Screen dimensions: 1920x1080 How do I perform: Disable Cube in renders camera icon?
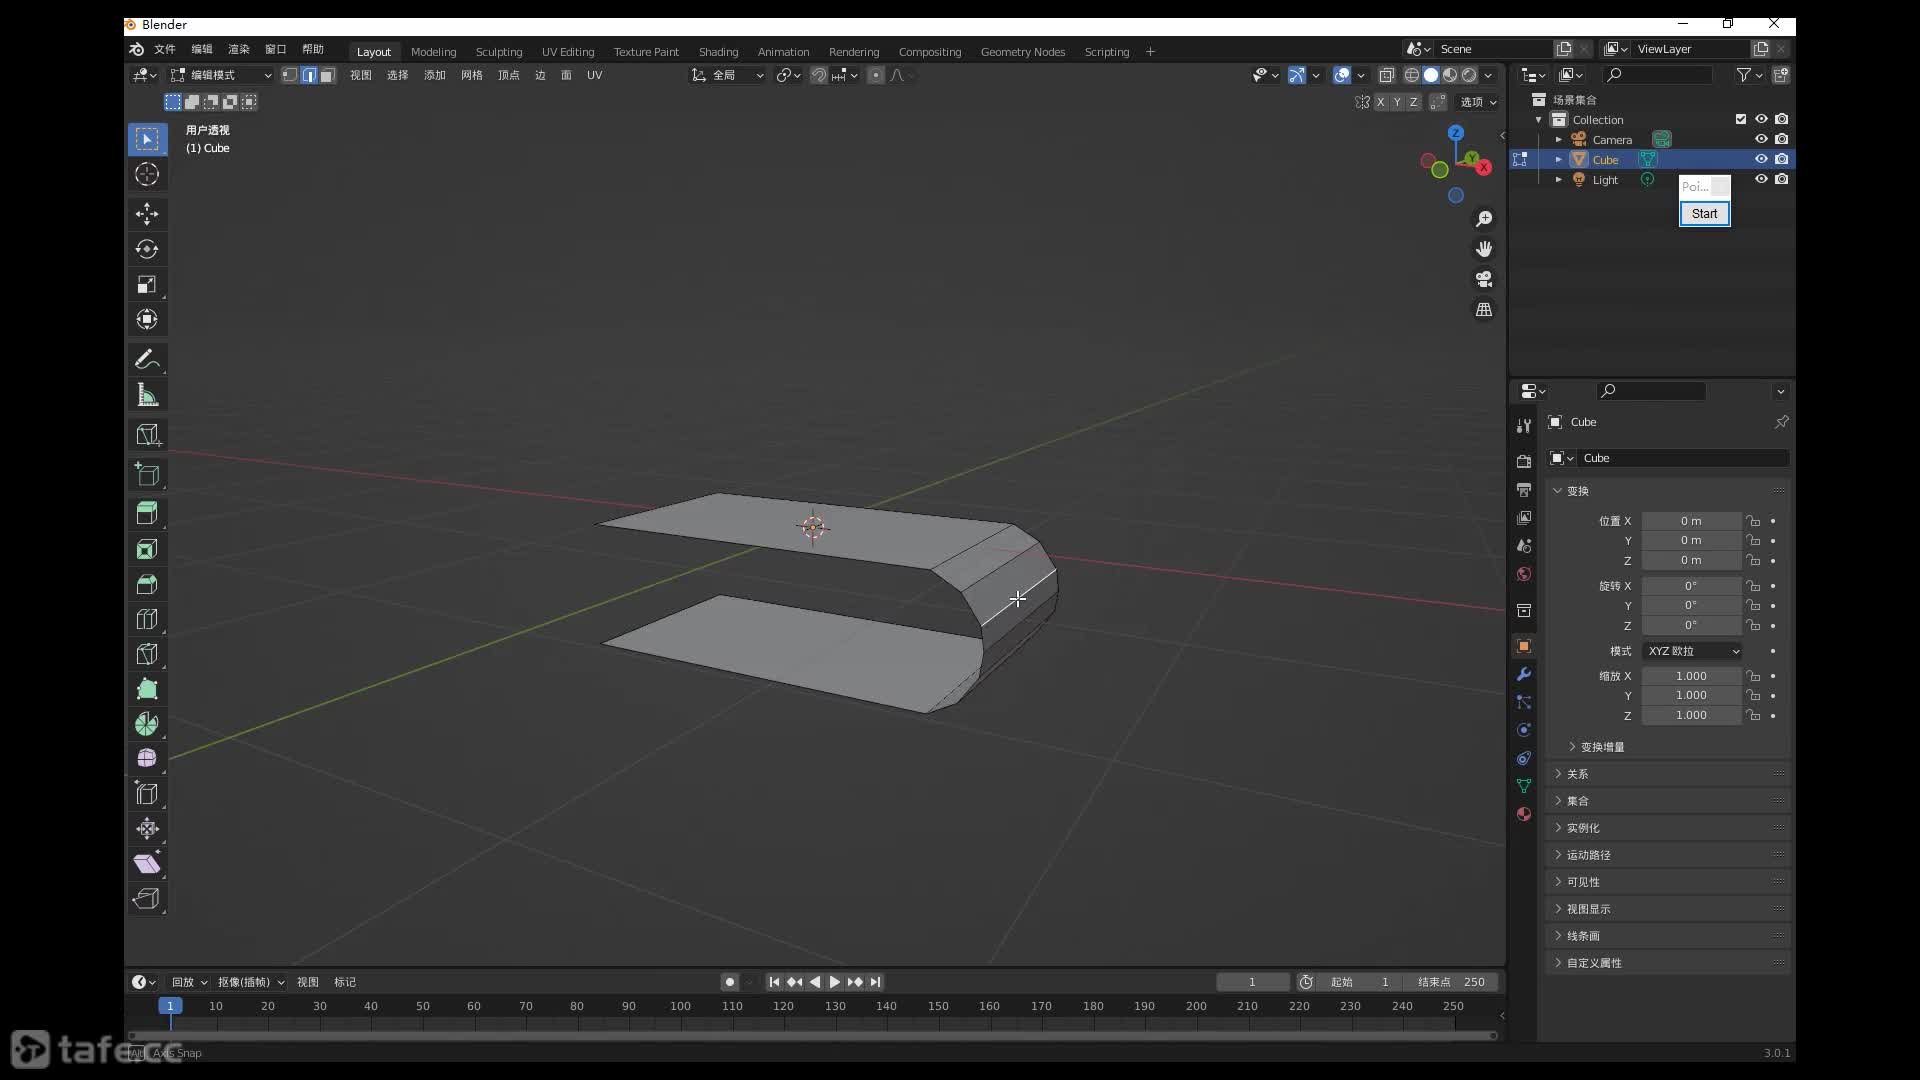[1782, 159]
